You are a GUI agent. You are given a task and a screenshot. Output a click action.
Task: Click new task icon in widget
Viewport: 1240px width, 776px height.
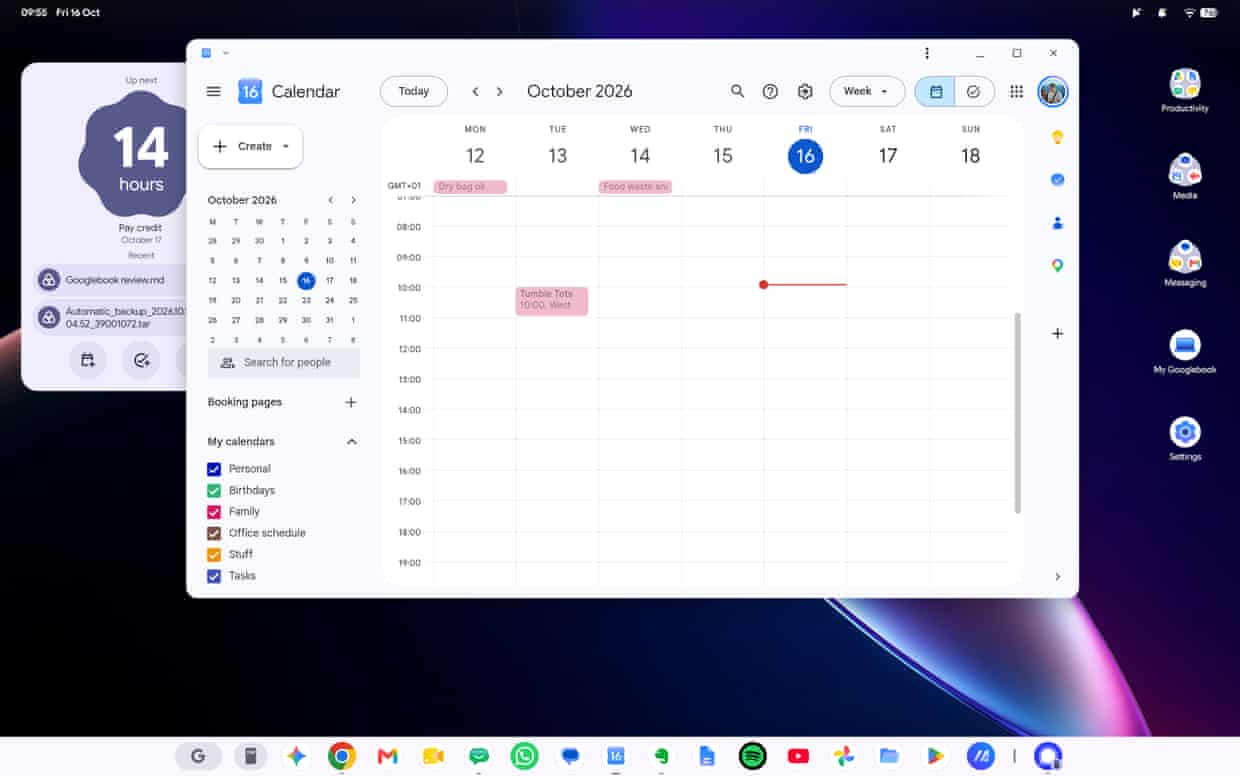point(141,360)
